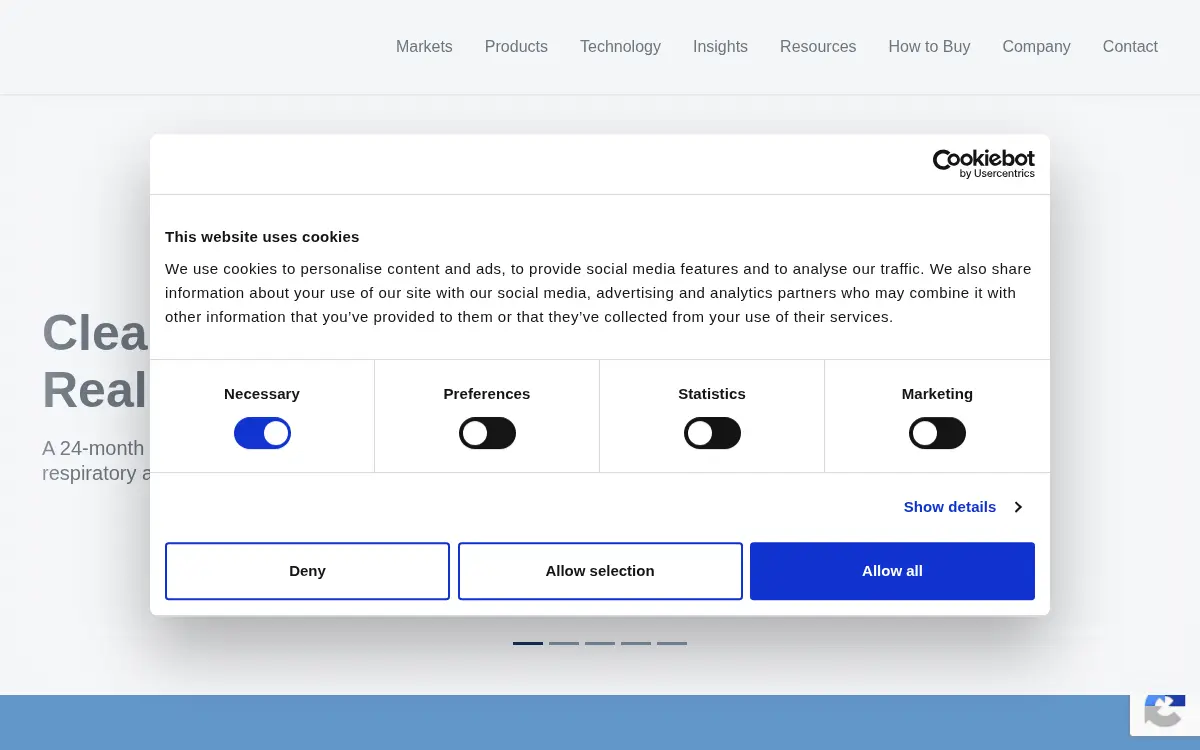
Task: Open the Technology menu
Action: coord(620,46)
